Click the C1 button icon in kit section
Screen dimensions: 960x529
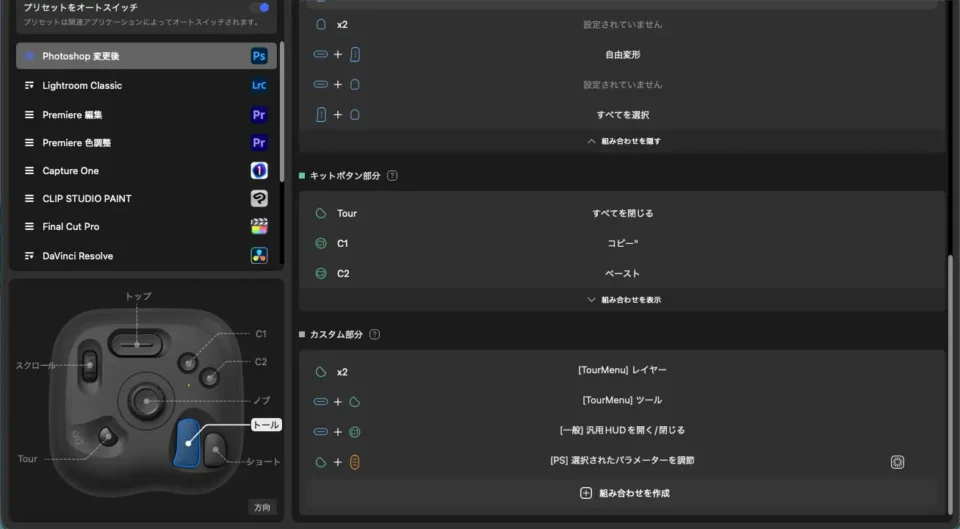(x=320, y=243)
